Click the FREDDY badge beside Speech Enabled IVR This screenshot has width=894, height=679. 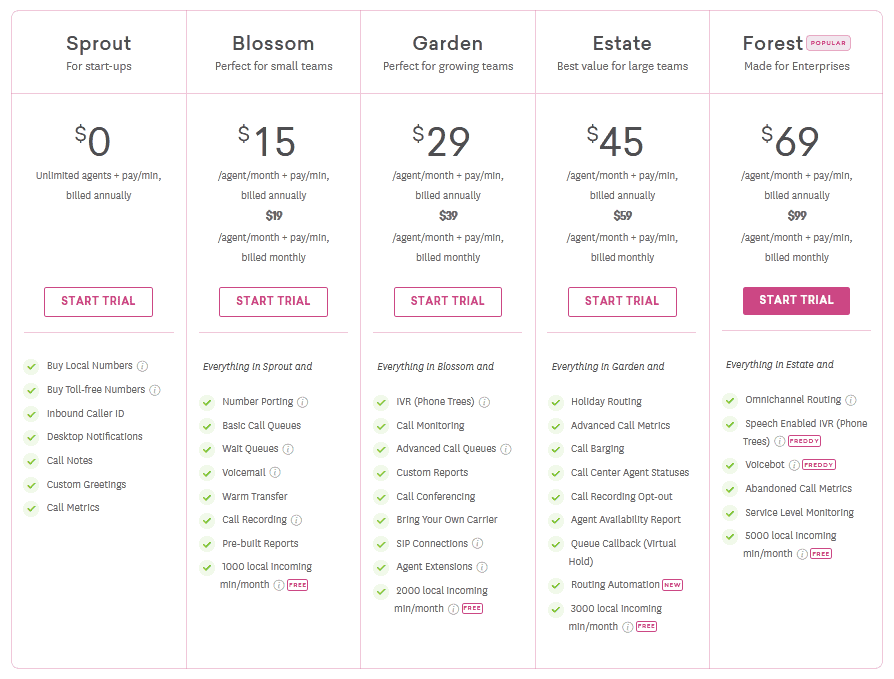[x=804, y=440]
